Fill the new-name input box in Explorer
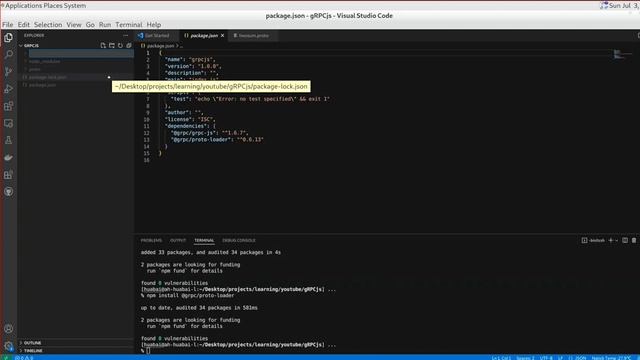Screen dimensions: 640x360 [81, 53]
